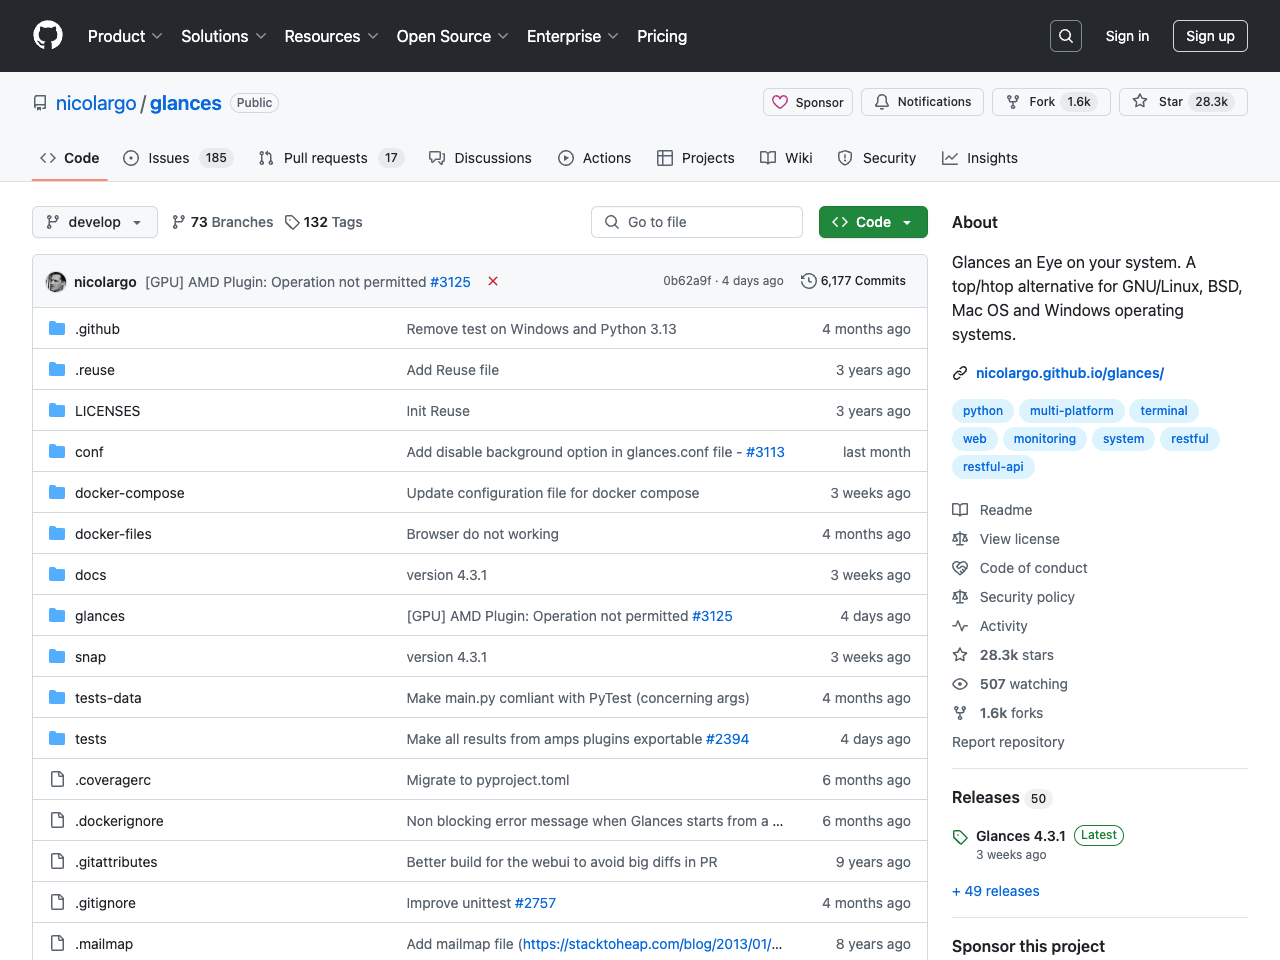The image size is (1280, 960).
Task: Select the restful-api topic tag
Action: point(993,467)
